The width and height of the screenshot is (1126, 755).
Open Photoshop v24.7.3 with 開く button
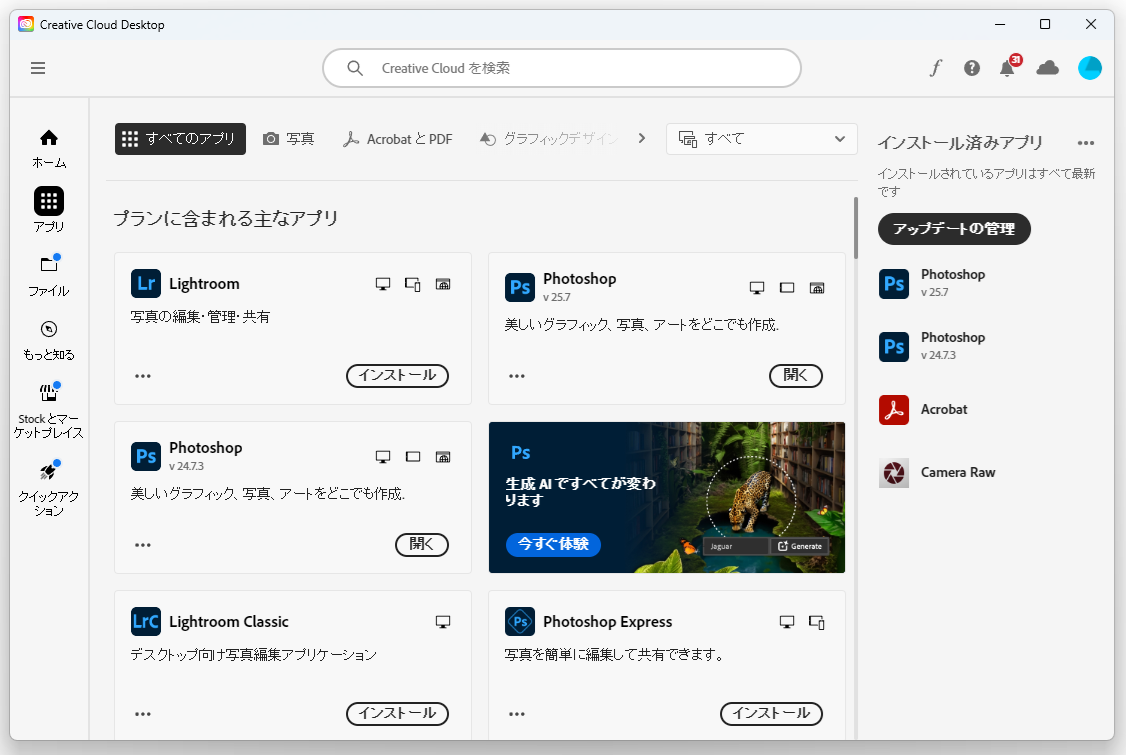click(422, 544)
